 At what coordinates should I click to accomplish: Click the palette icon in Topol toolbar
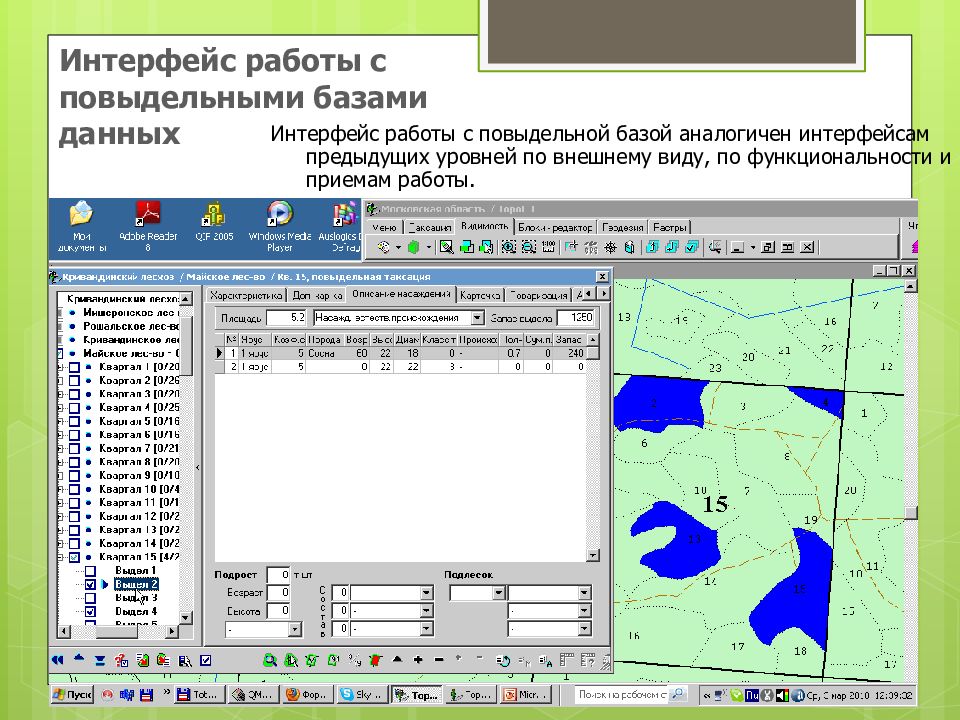[383, 247]
